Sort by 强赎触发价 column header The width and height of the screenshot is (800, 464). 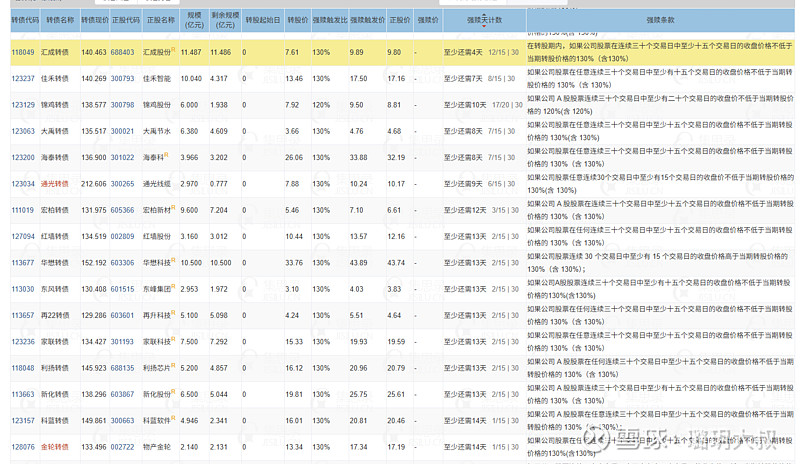(x=368, y=20)
